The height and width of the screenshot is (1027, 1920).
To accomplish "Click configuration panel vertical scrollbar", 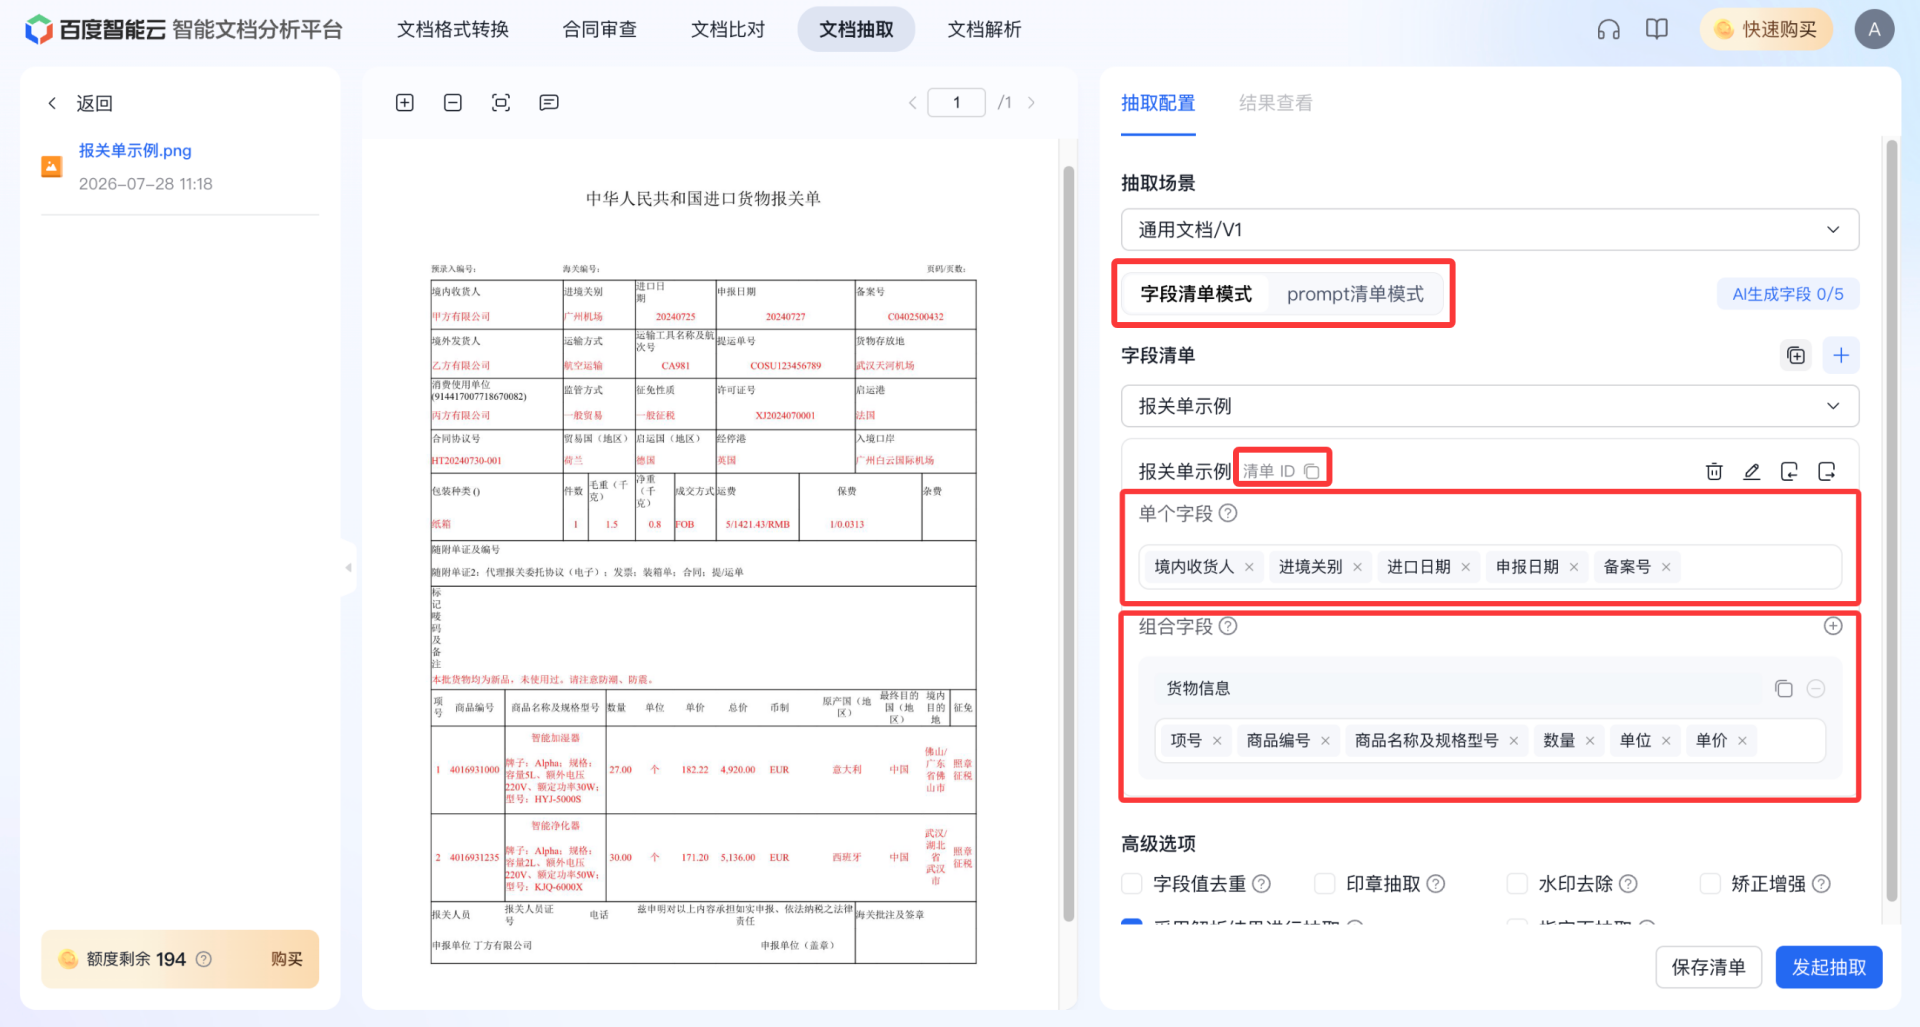I will [x=1891, y=520].
